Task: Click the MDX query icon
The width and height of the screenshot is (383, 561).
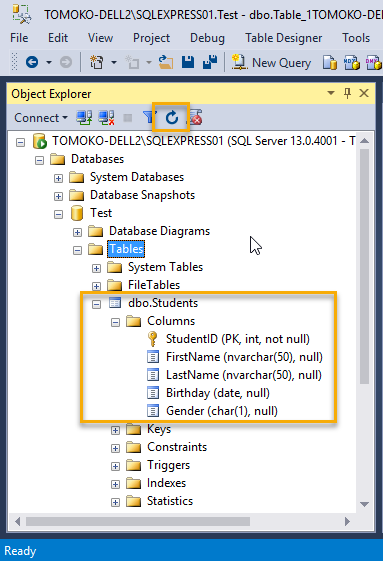Action: (352, 63)
